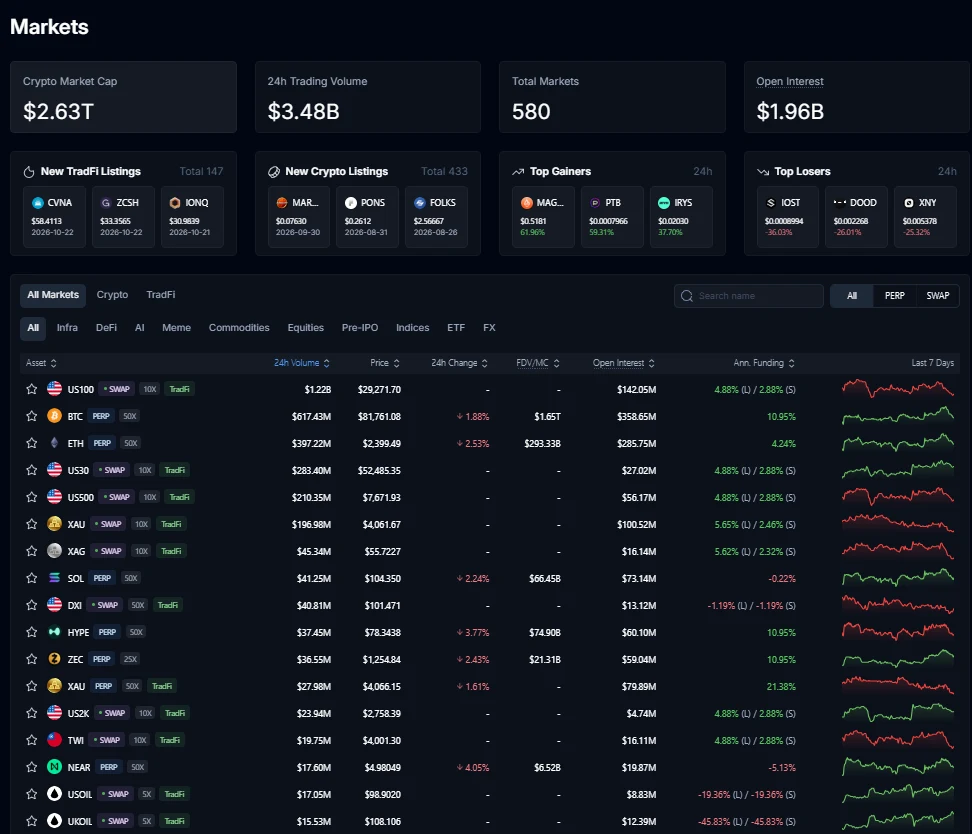
Task: Filter by DeFi category
Action: click(106, 327)
